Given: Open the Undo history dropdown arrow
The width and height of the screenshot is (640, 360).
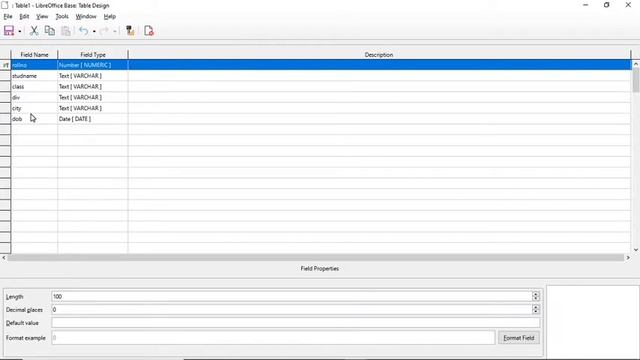Looking at the screenshot, I should point(94,31).
